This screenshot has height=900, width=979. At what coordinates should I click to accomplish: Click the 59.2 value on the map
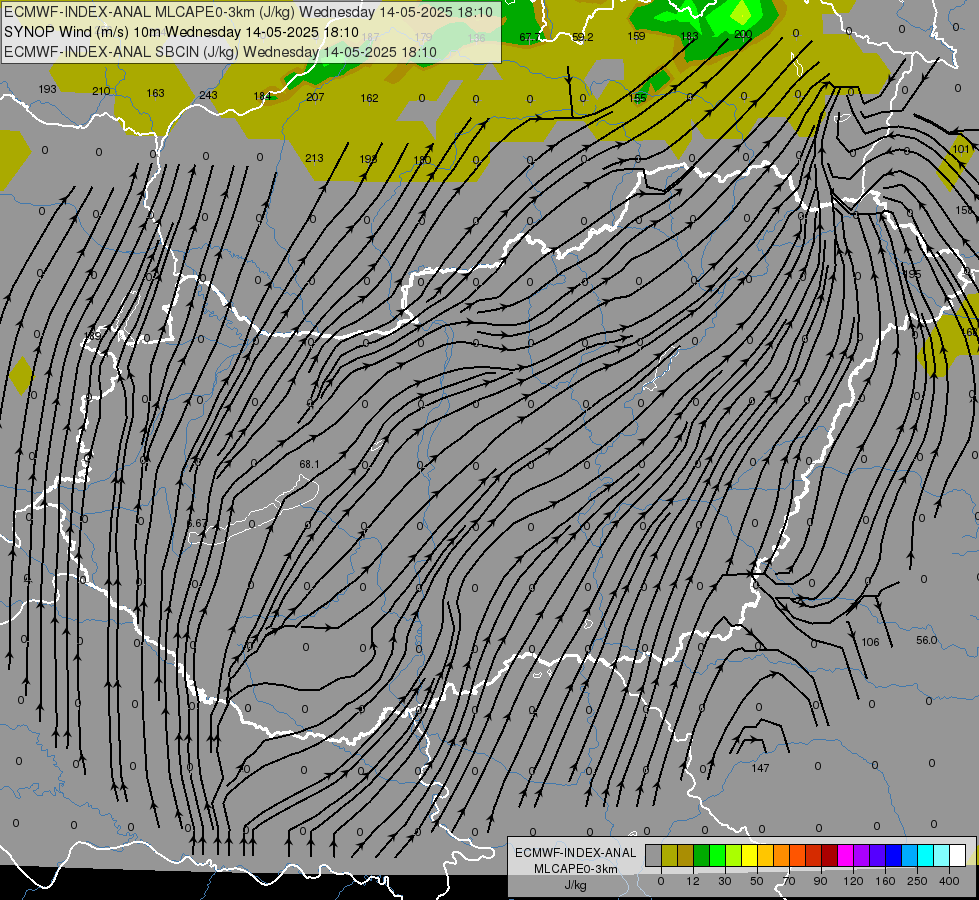(x=583, y=37)
